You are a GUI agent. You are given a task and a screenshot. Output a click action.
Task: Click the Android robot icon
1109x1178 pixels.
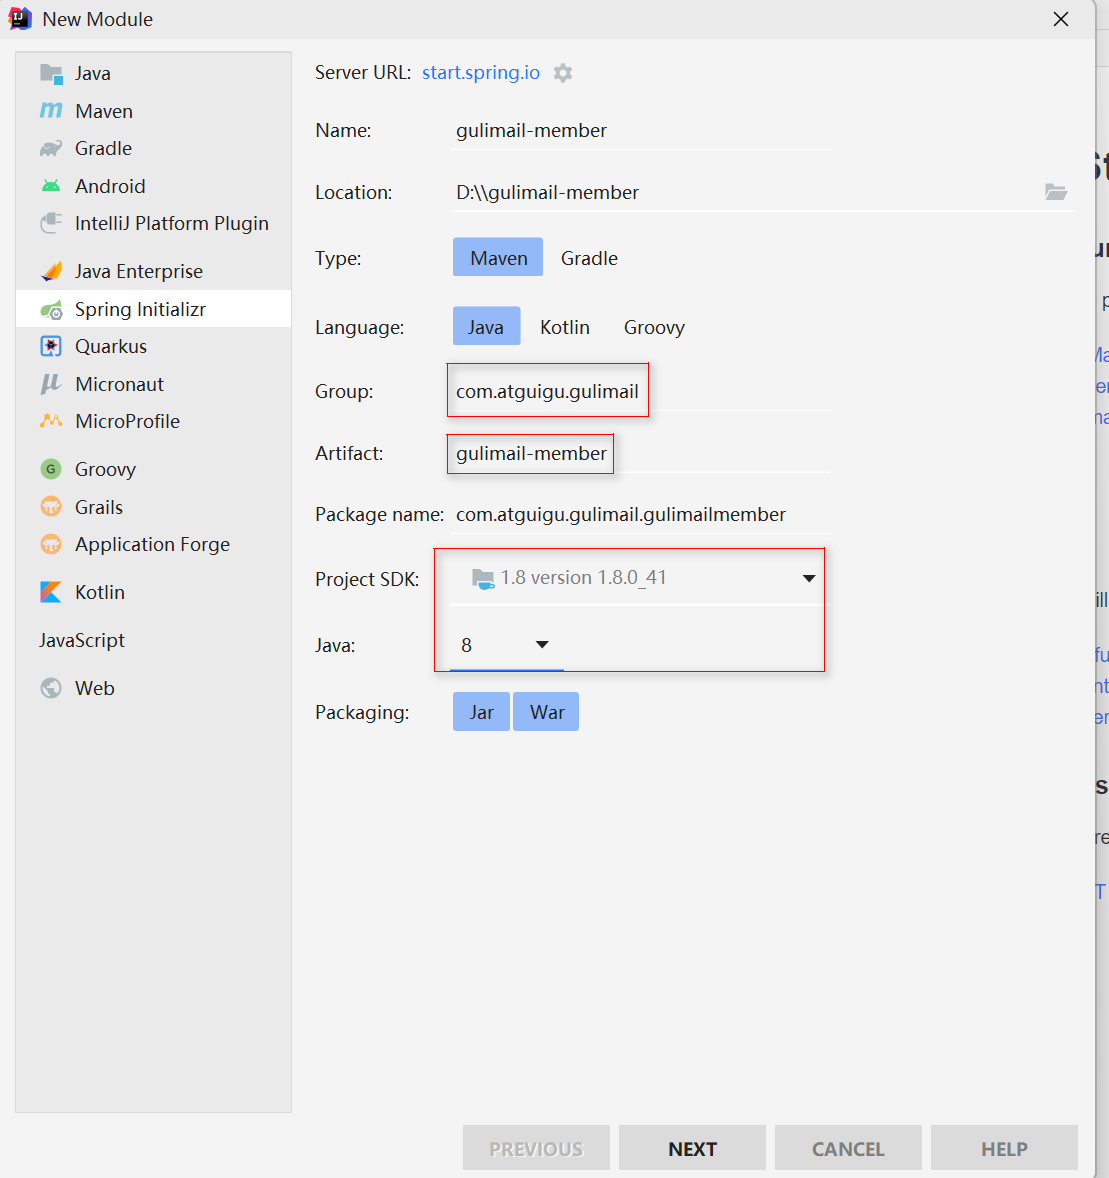pyautogui.click(x=51, y=186)
